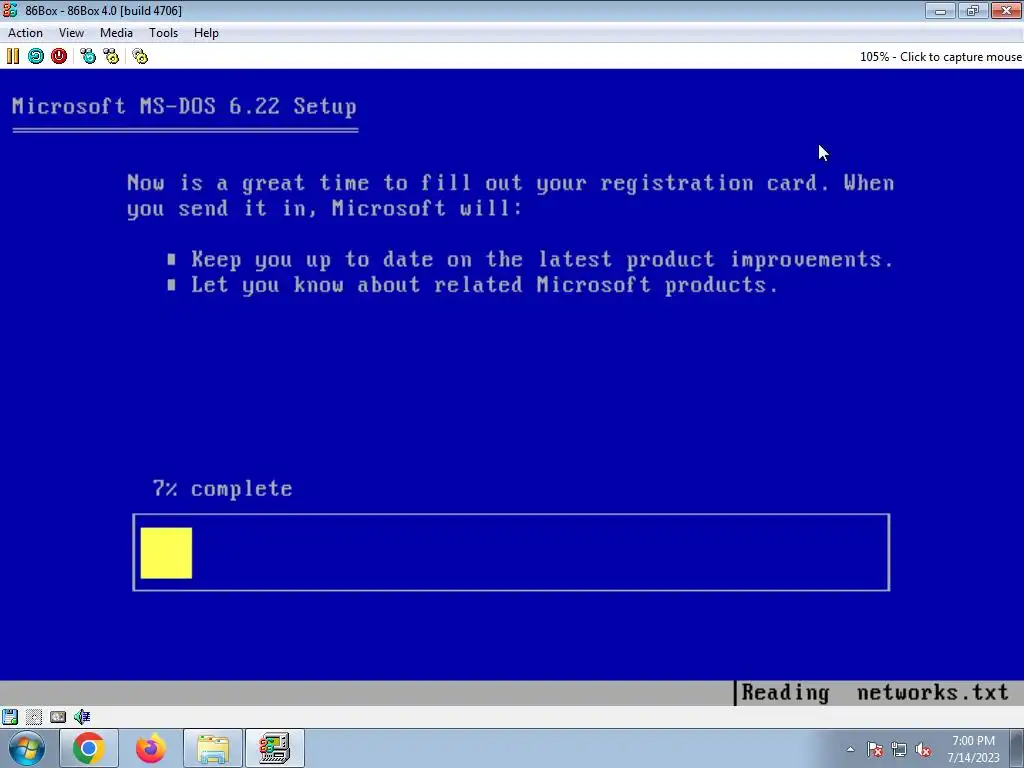Restore down the 86Box window
Viewport: 1024px width, 768px height.
973,10
